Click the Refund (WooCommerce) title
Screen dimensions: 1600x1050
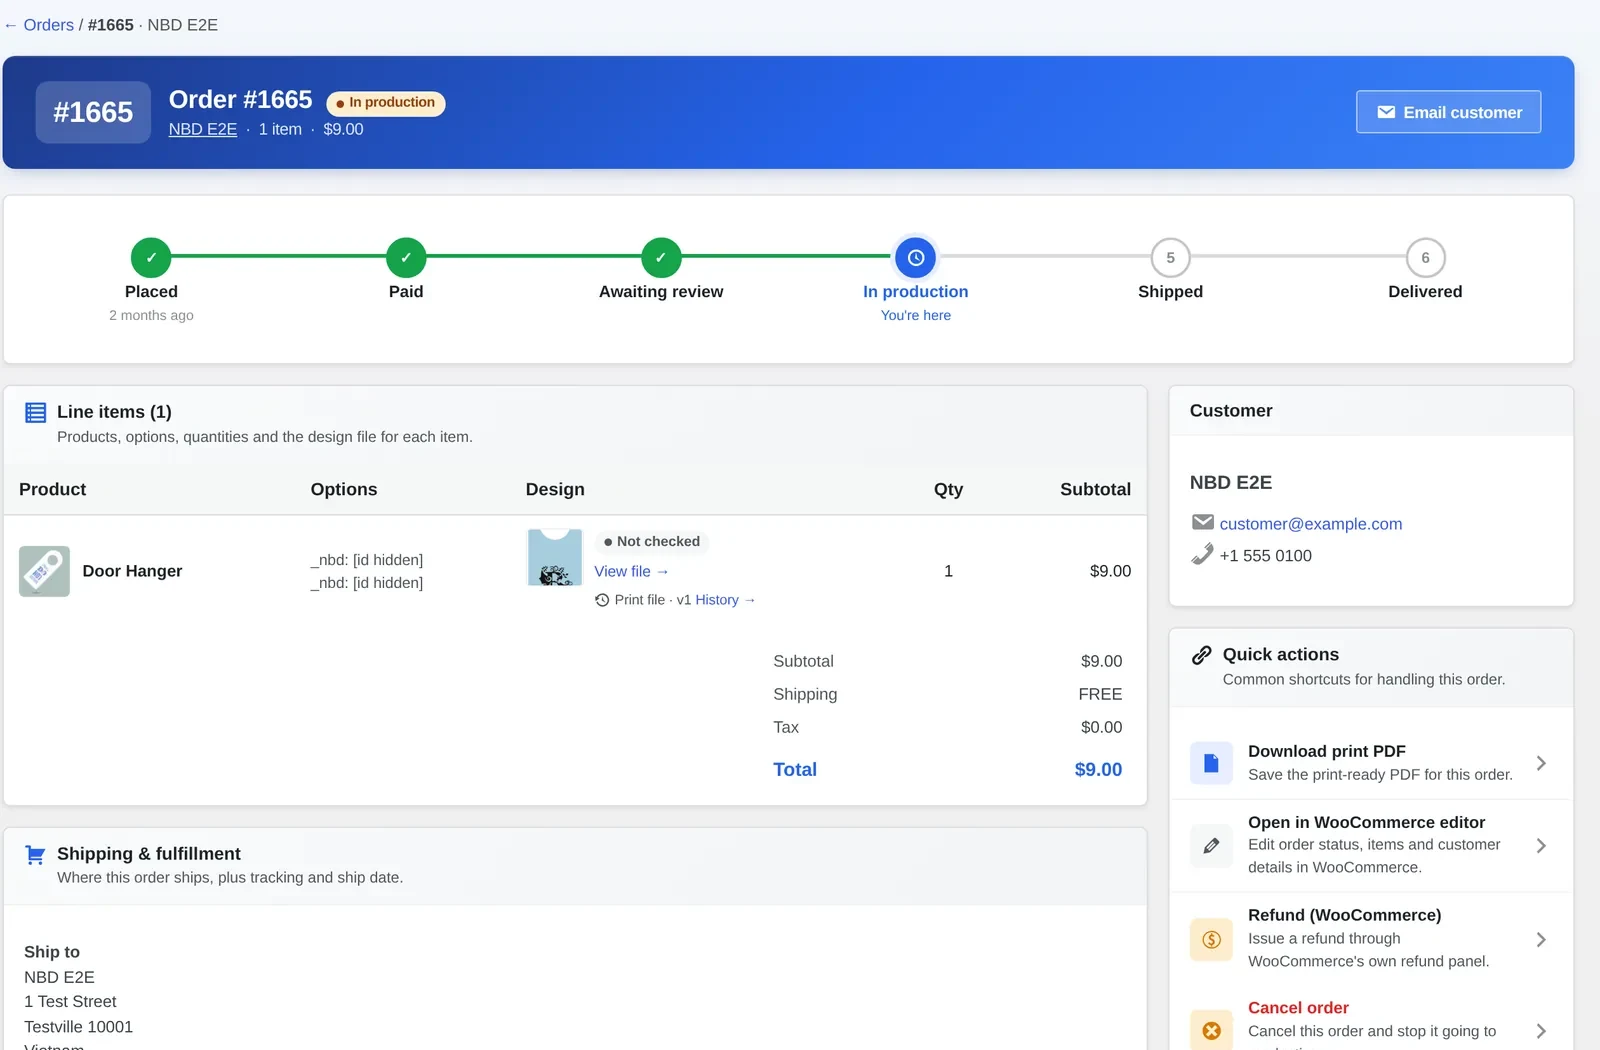pos(1344,915)
